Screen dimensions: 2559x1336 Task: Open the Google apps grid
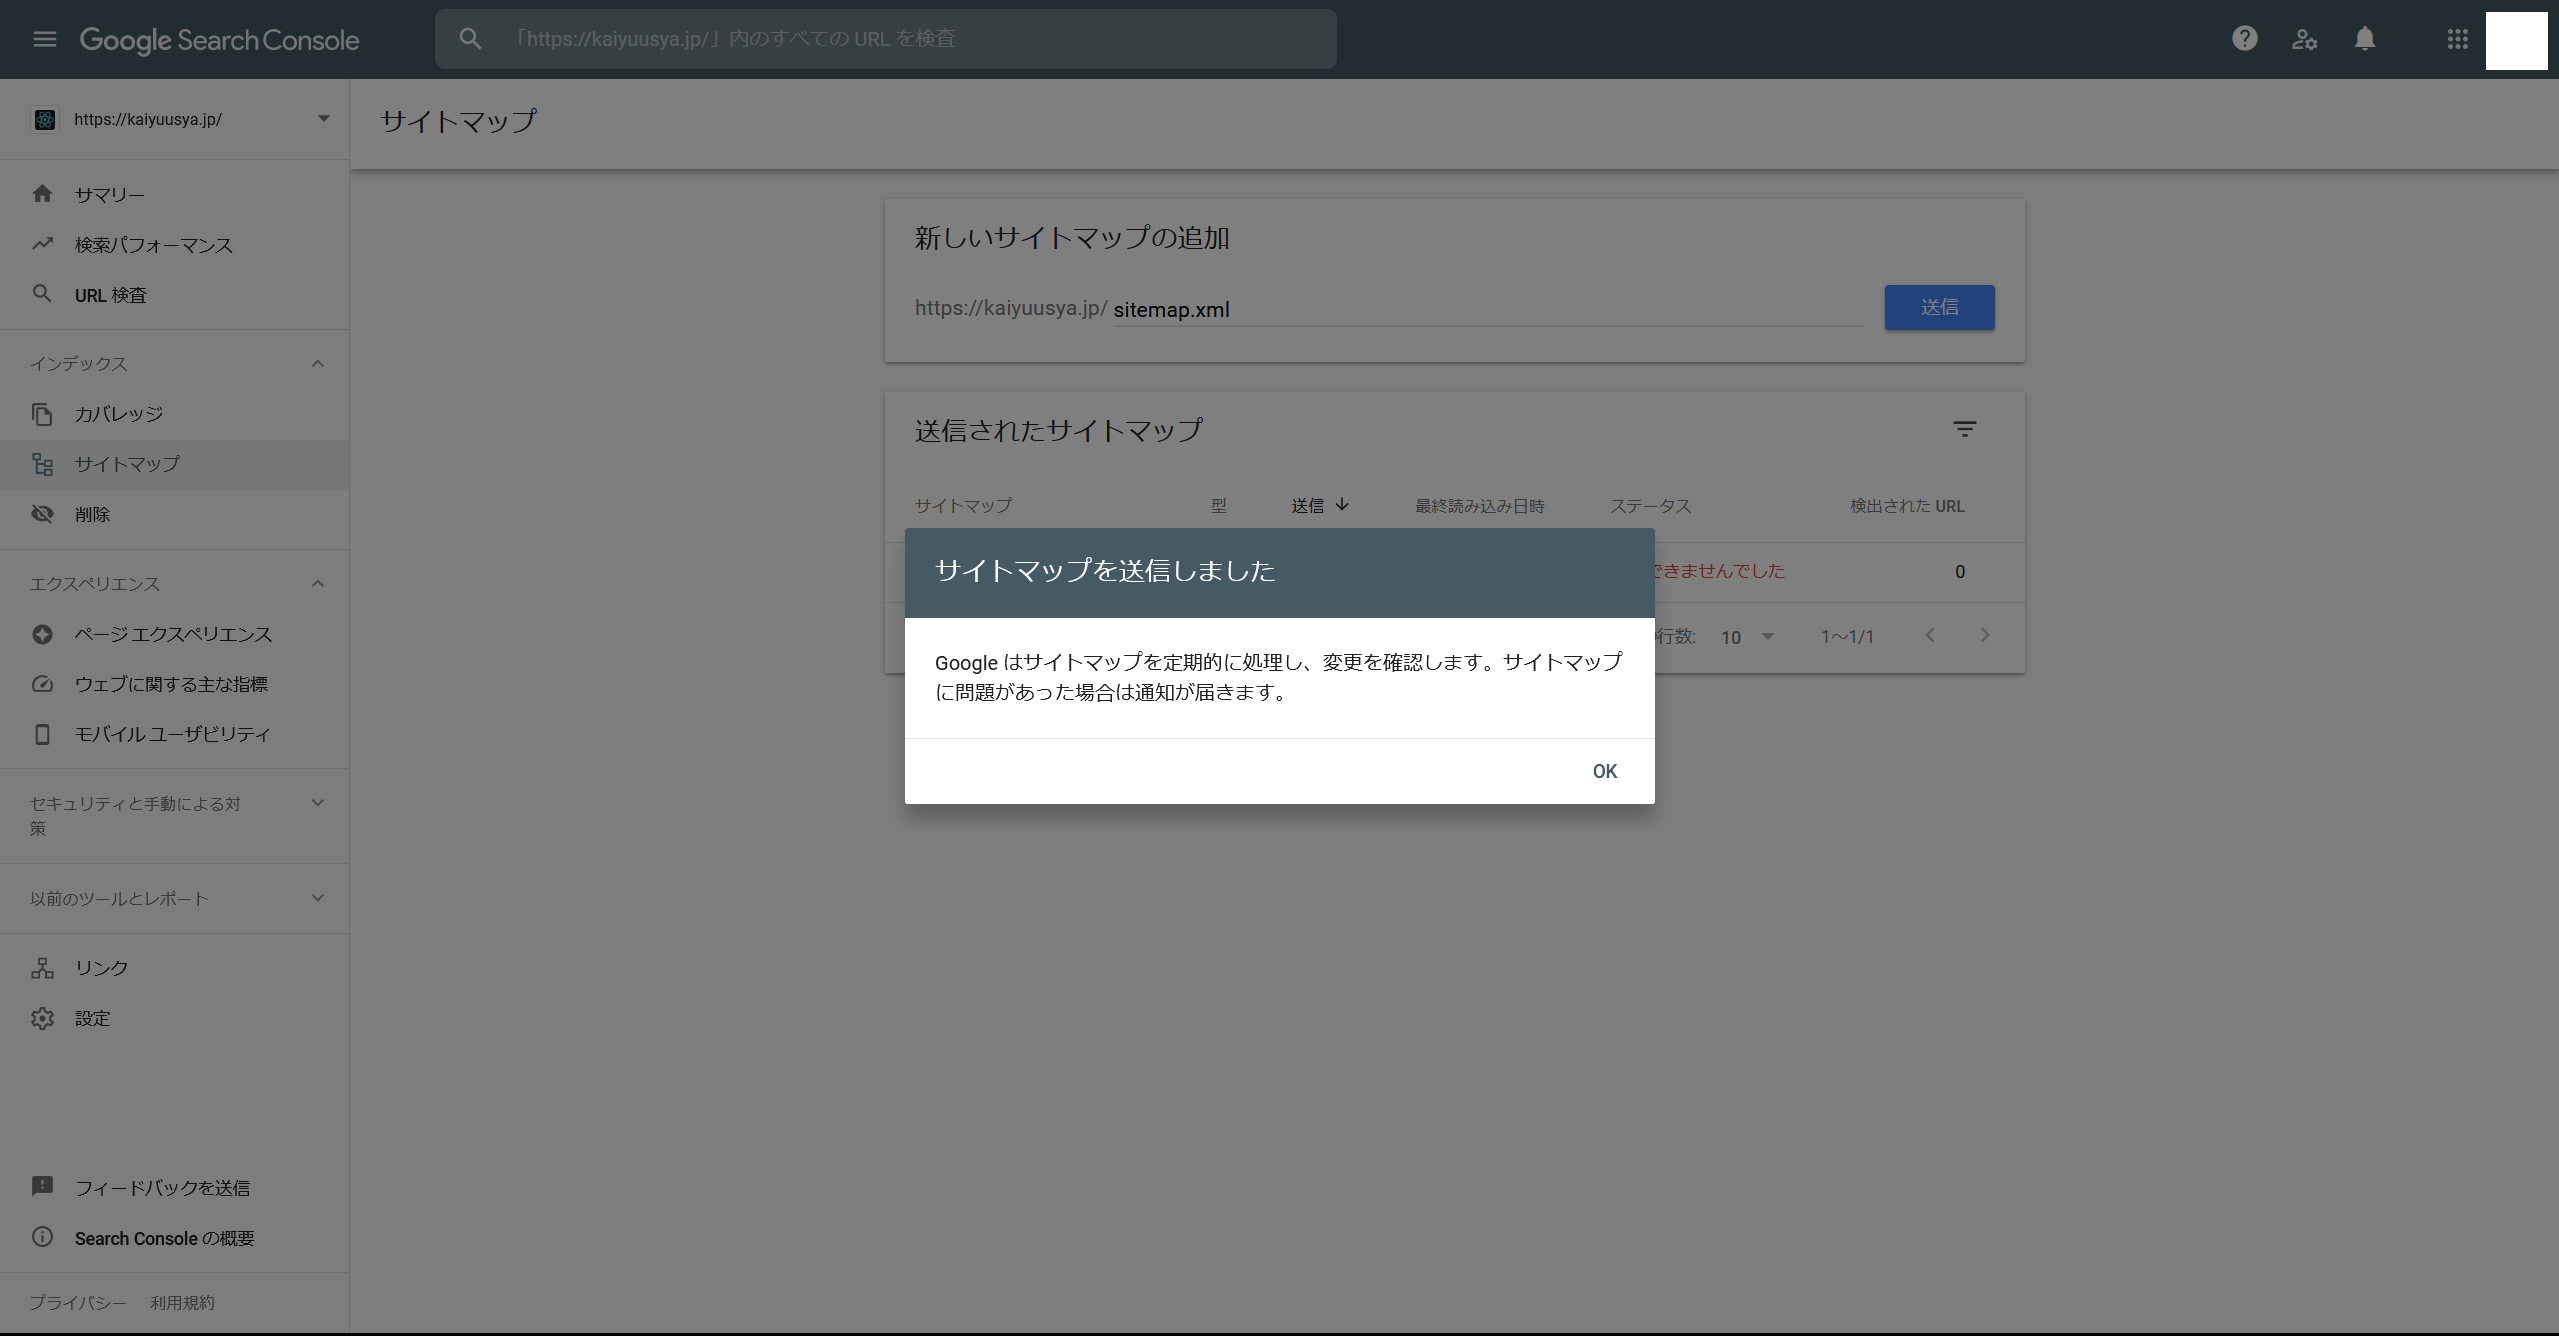(2457, 39)
